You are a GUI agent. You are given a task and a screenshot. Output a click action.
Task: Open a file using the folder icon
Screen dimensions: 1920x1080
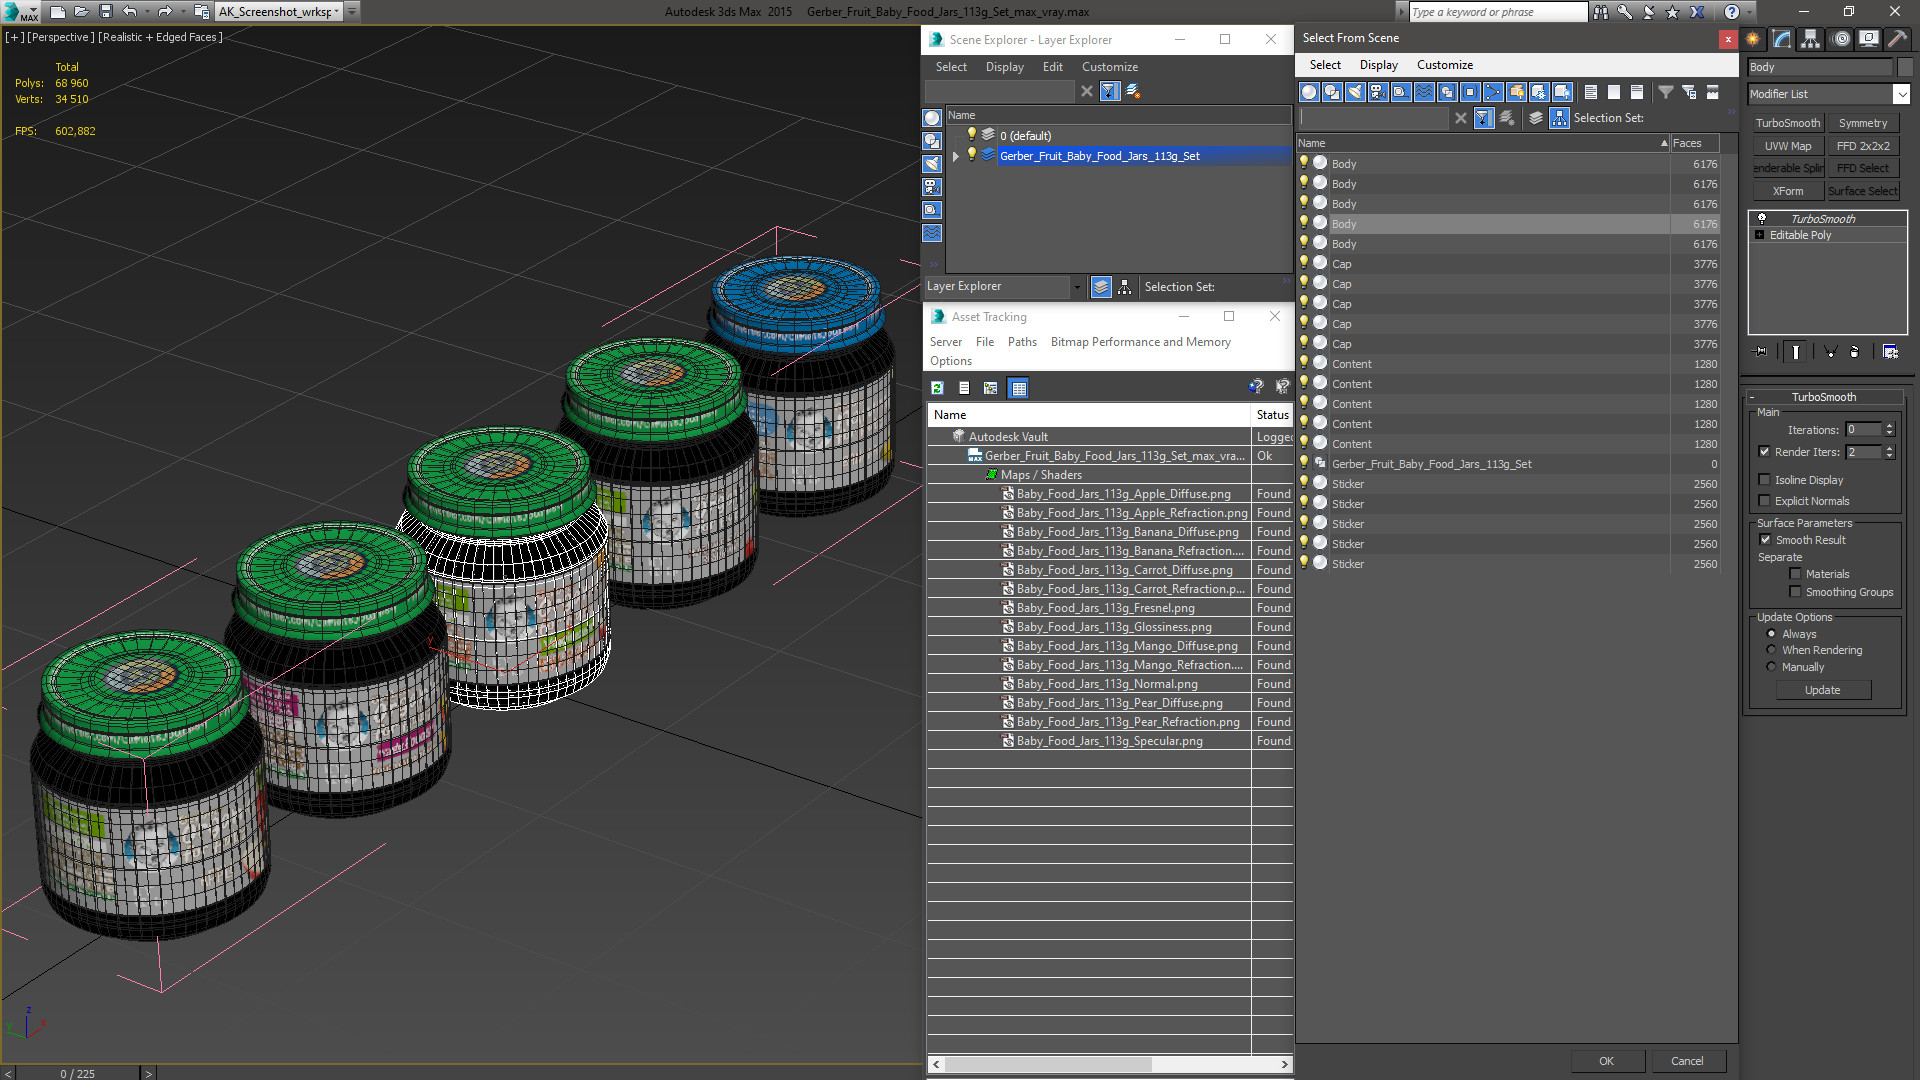point(82,12)
